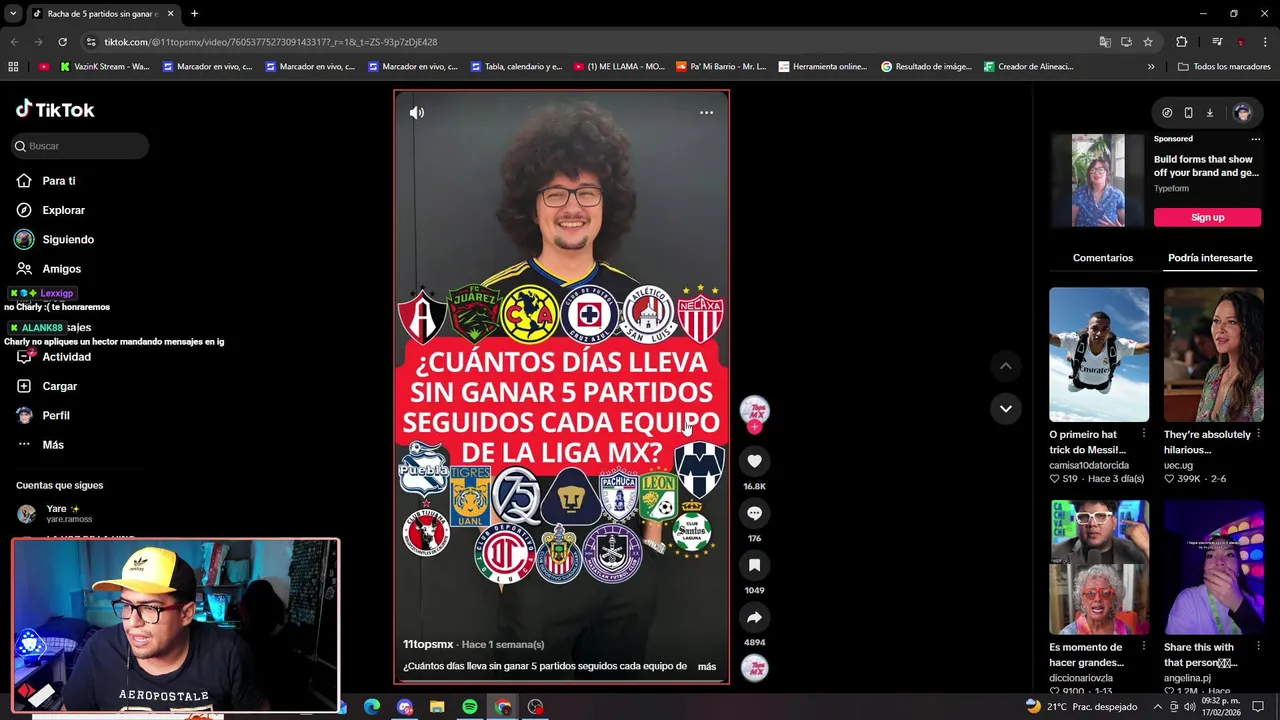Open profile avatar at top right

click(1242, 113)
